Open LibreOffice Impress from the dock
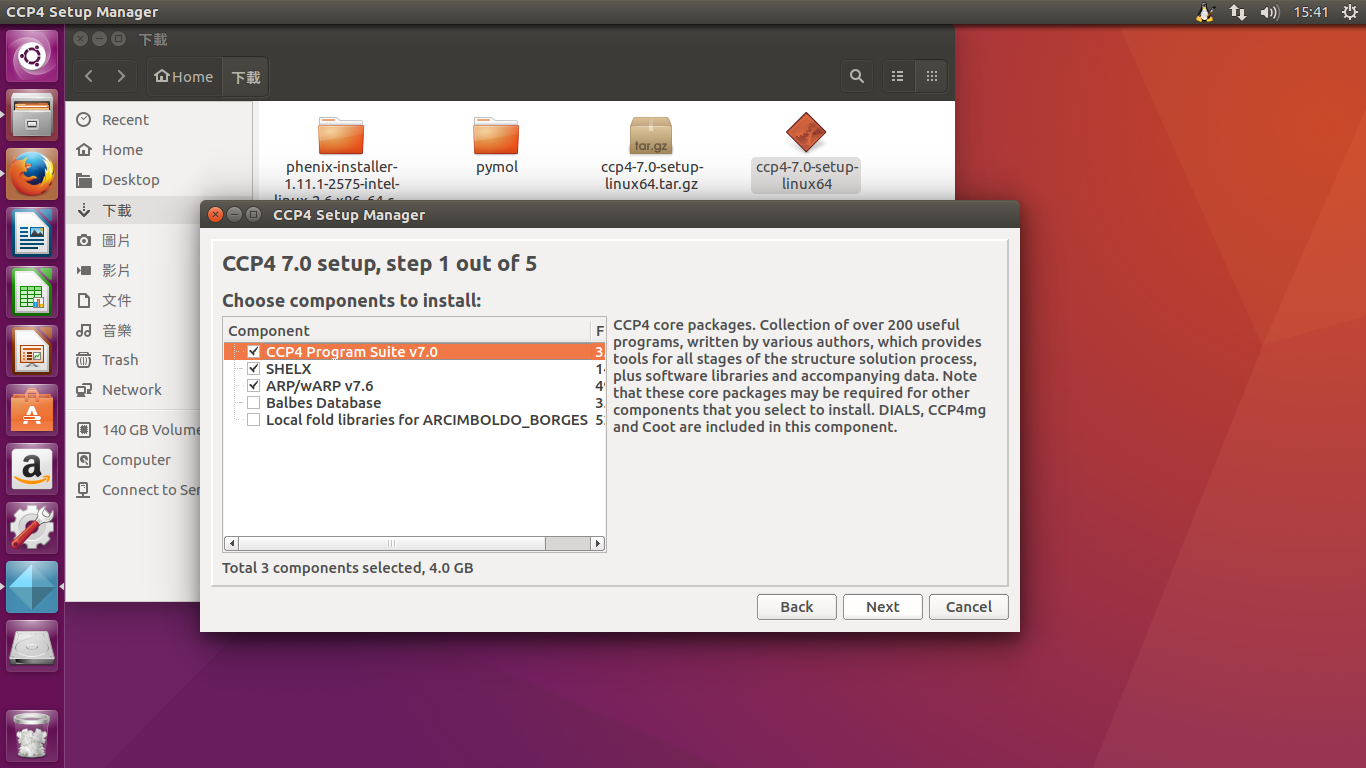 32,351
